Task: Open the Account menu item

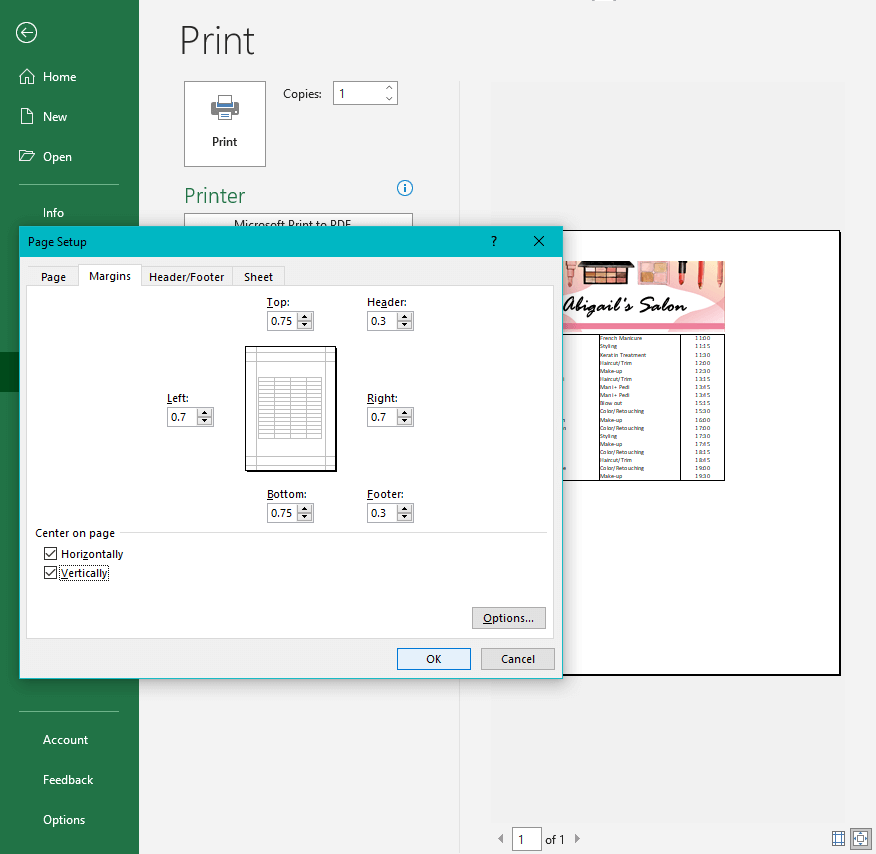Action: click(66, 740)
